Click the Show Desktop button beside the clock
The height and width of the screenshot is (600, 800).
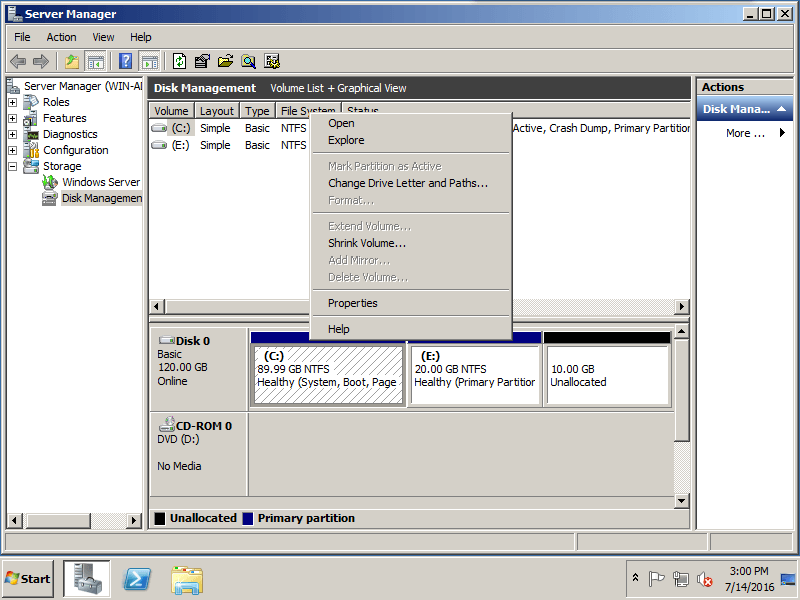pyautogui.click(x=788, y=579)
